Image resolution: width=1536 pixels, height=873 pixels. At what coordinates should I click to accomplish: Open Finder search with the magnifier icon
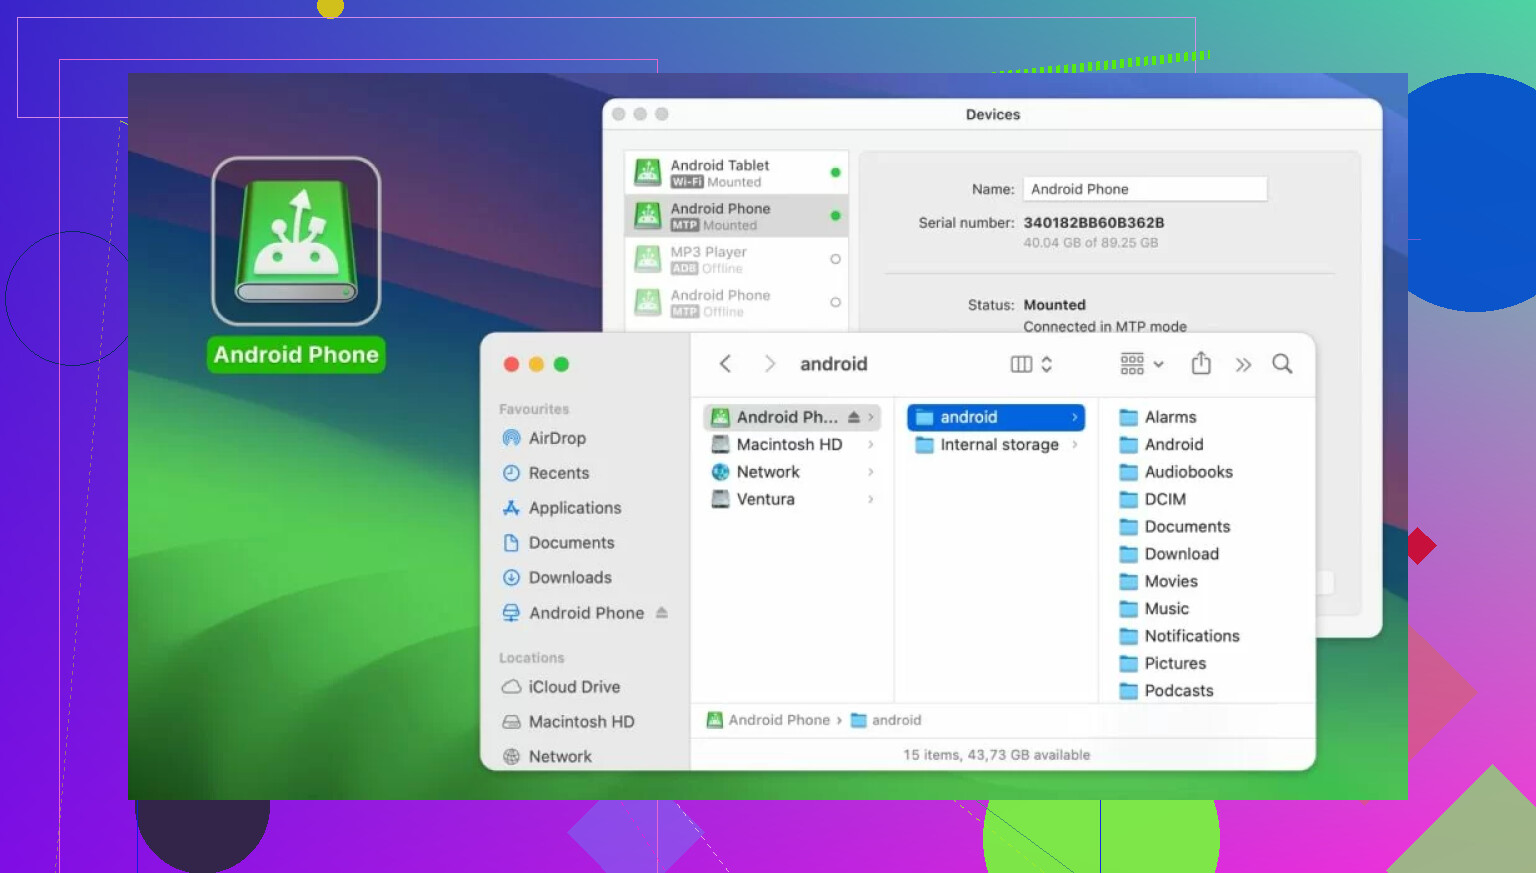pyautogui.click(x=1282, y=364)
